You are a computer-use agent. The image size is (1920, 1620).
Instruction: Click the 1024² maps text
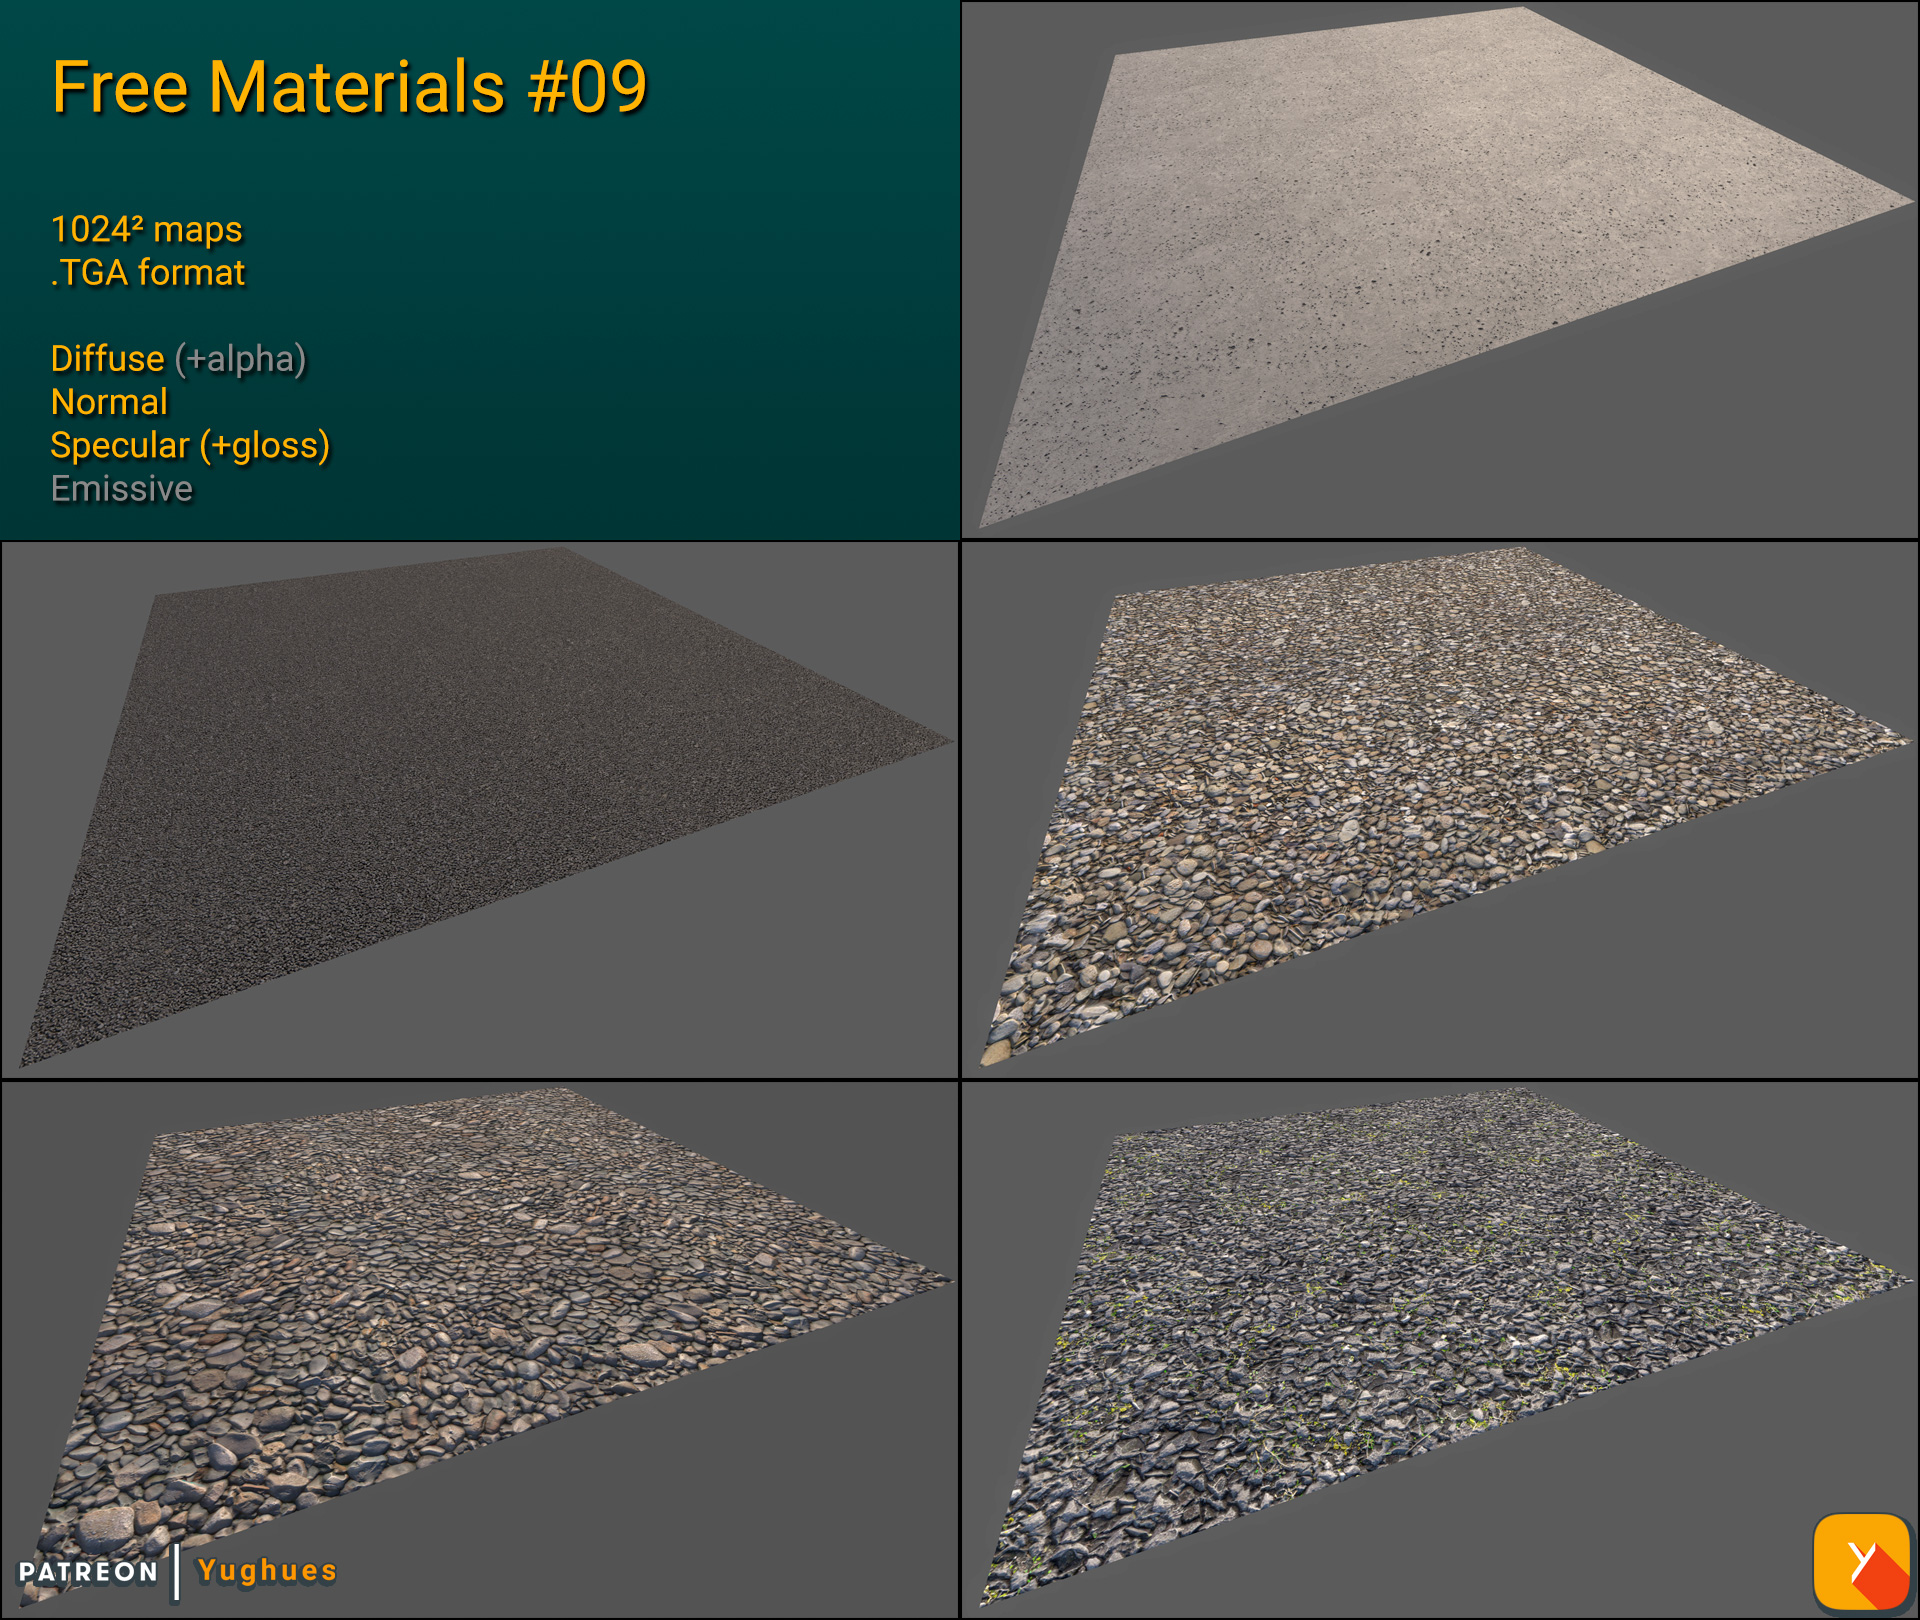coord(146,229)
